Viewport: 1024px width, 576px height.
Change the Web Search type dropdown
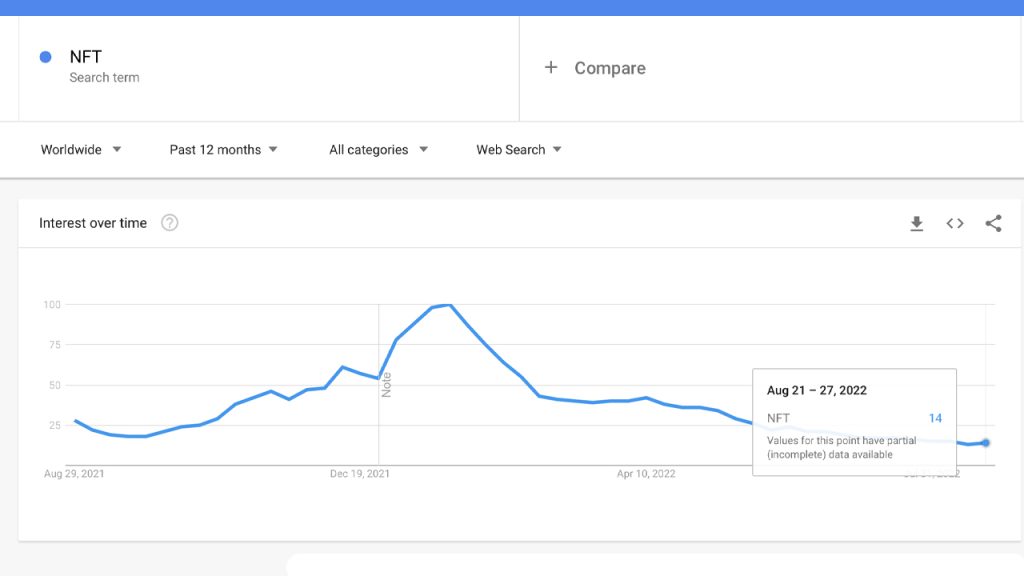point(518,150)
